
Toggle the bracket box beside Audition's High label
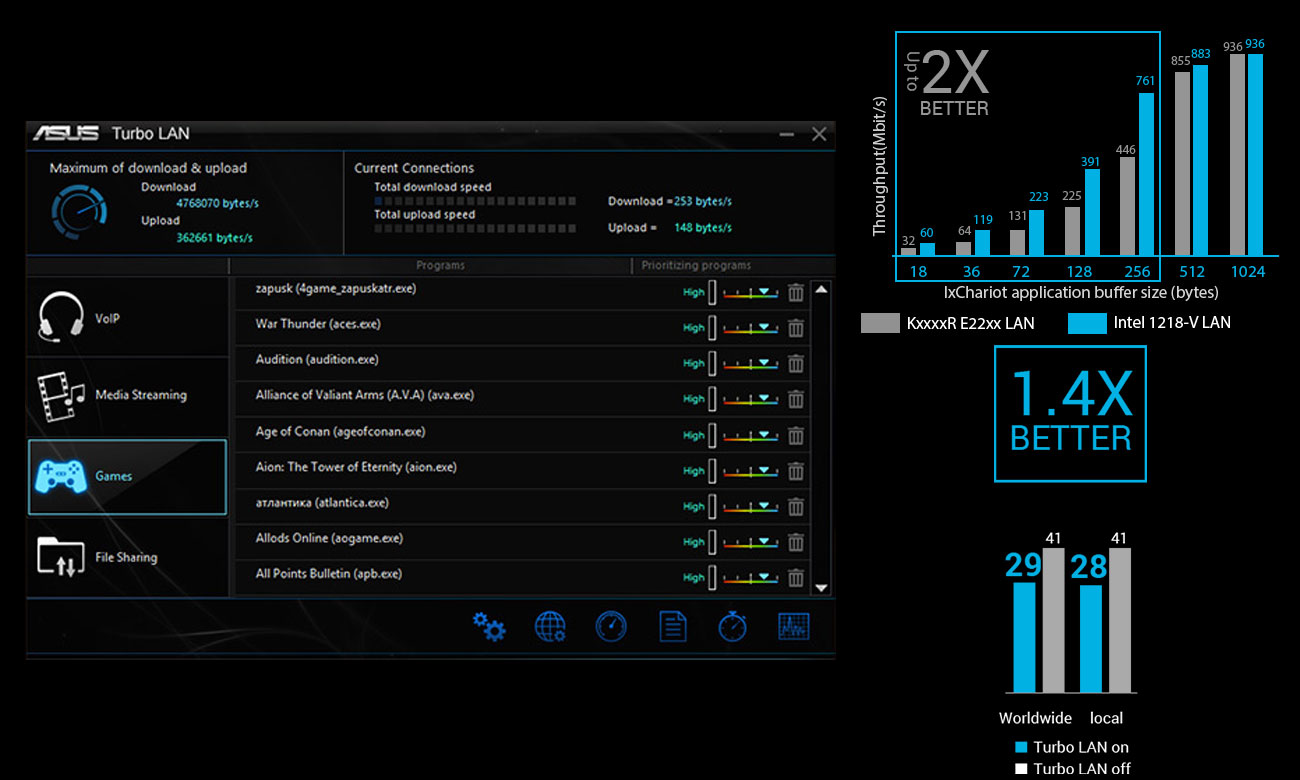713,363
